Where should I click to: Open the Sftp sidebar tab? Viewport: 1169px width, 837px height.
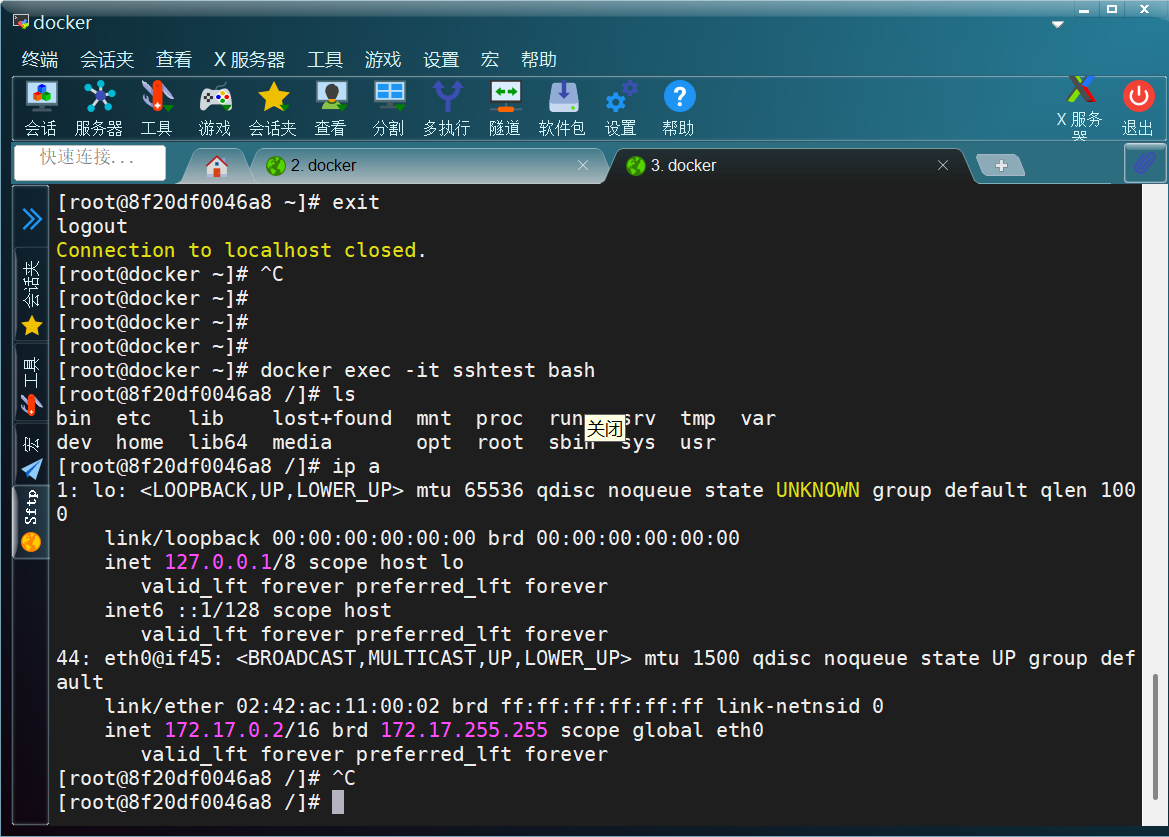point(31,520)
